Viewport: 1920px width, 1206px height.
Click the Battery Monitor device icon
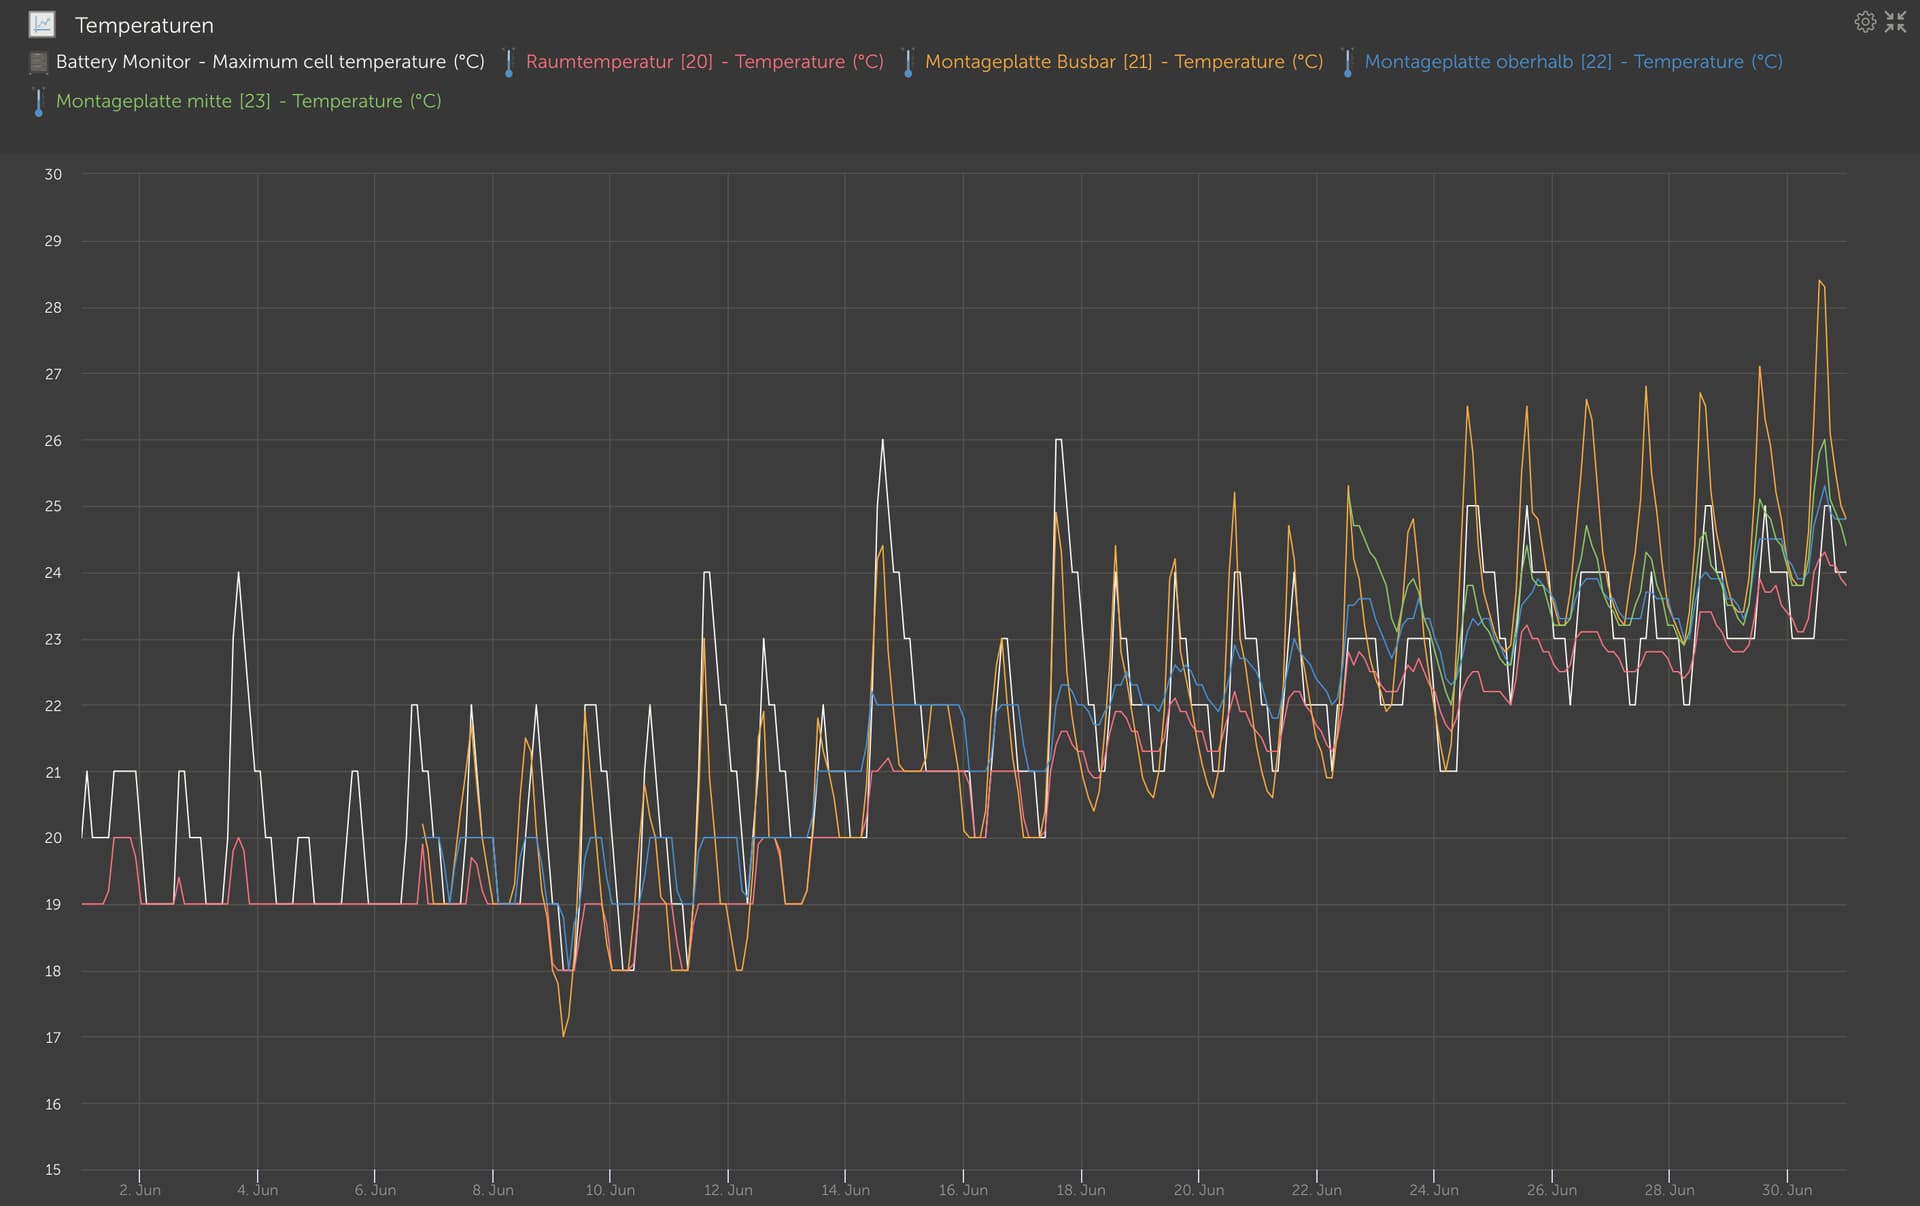38,62
